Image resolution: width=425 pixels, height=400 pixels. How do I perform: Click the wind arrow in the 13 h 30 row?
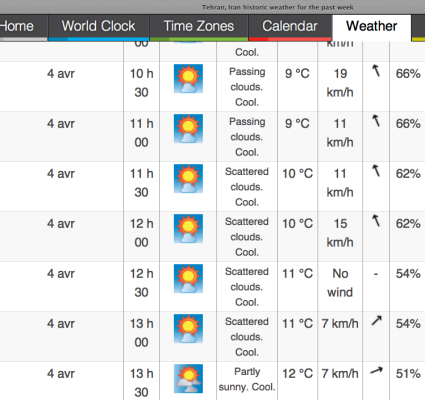coord(376,370)
